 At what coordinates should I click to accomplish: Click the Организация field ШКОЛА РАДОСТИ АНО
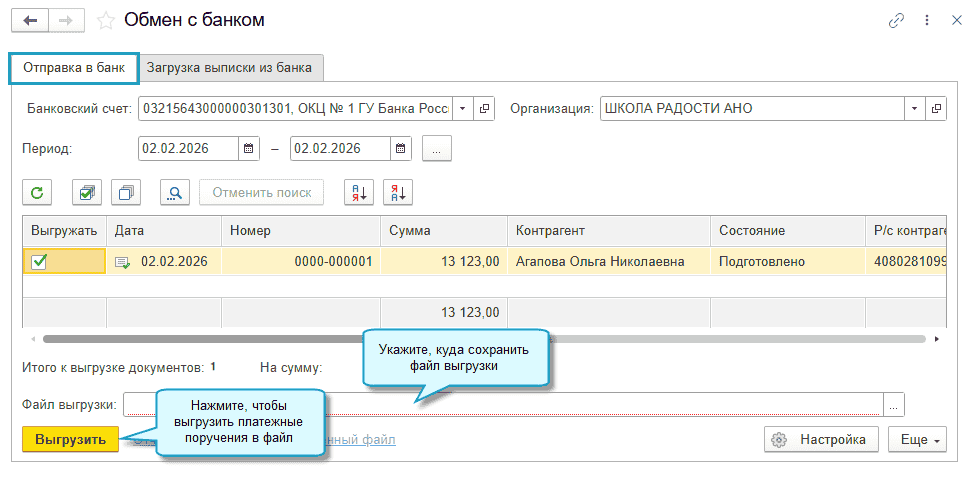752,108
